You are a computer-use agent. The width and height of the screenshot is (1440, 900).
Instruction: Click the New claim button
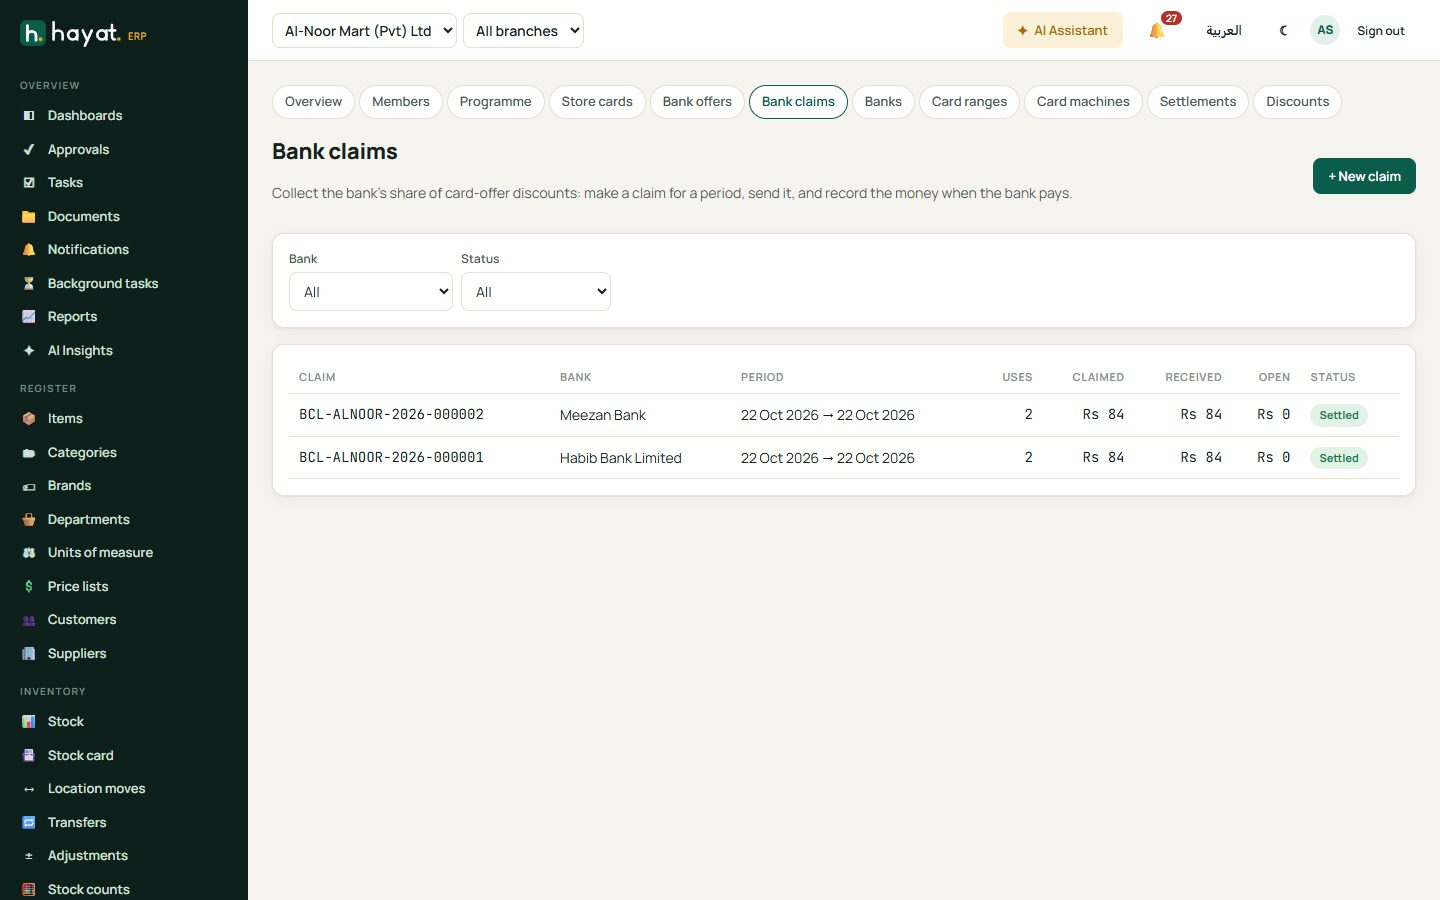tap(1364, 176)
